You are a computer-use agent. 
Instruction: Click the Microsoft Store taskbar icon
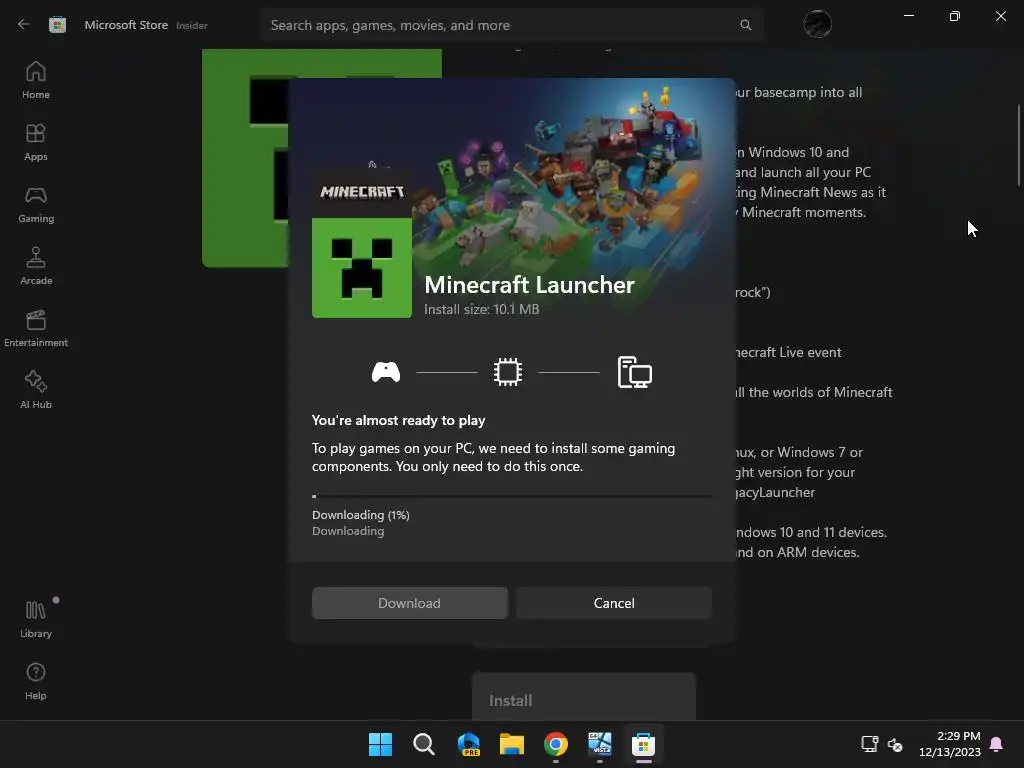click(x=643, y=744)
